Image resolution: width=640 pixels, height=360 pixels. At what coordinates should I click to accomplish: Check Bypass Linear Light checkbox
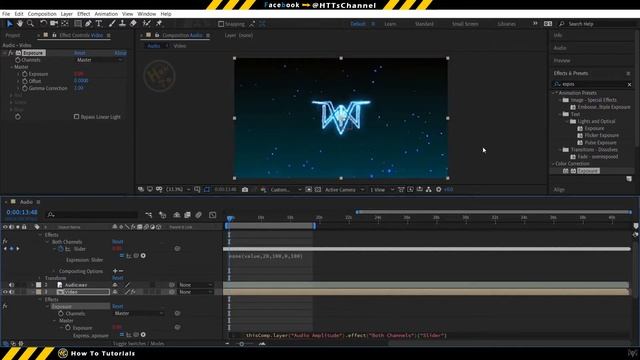click(x=76, y=117)
